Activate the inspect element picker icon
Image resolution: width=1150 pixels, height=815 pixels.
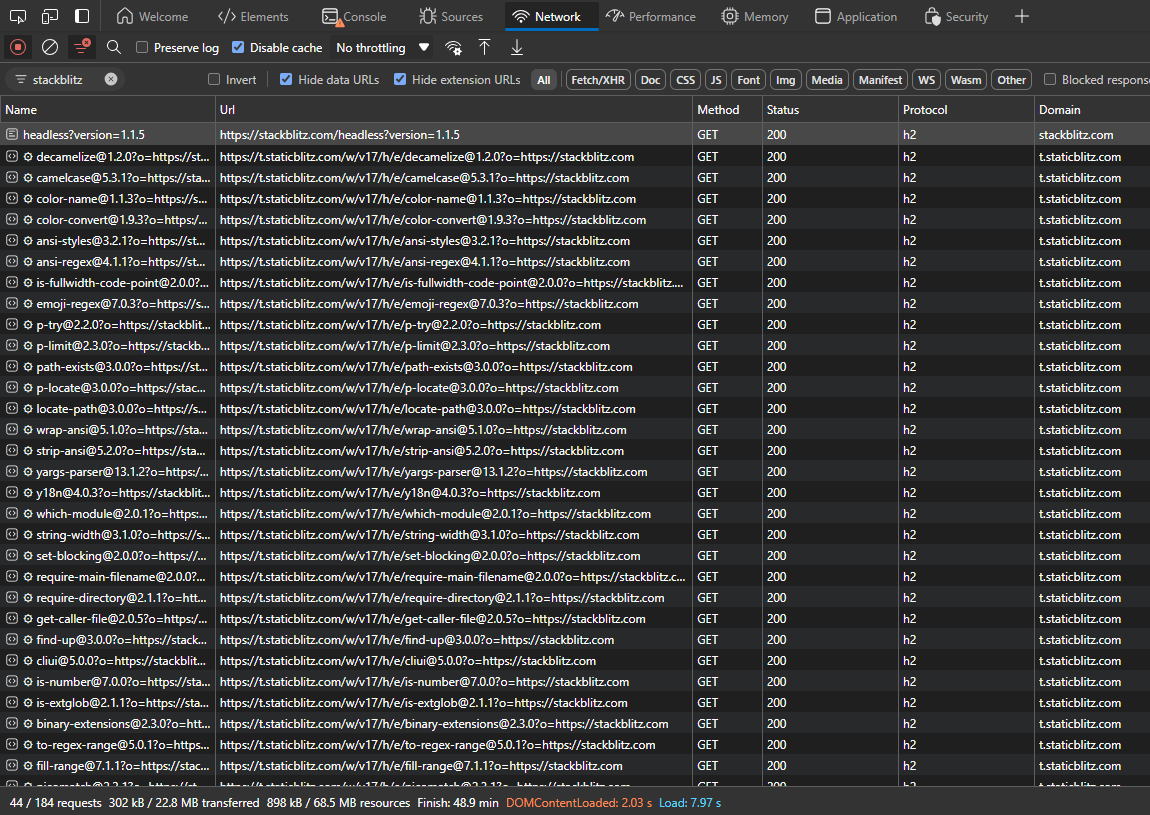(18, 16)
